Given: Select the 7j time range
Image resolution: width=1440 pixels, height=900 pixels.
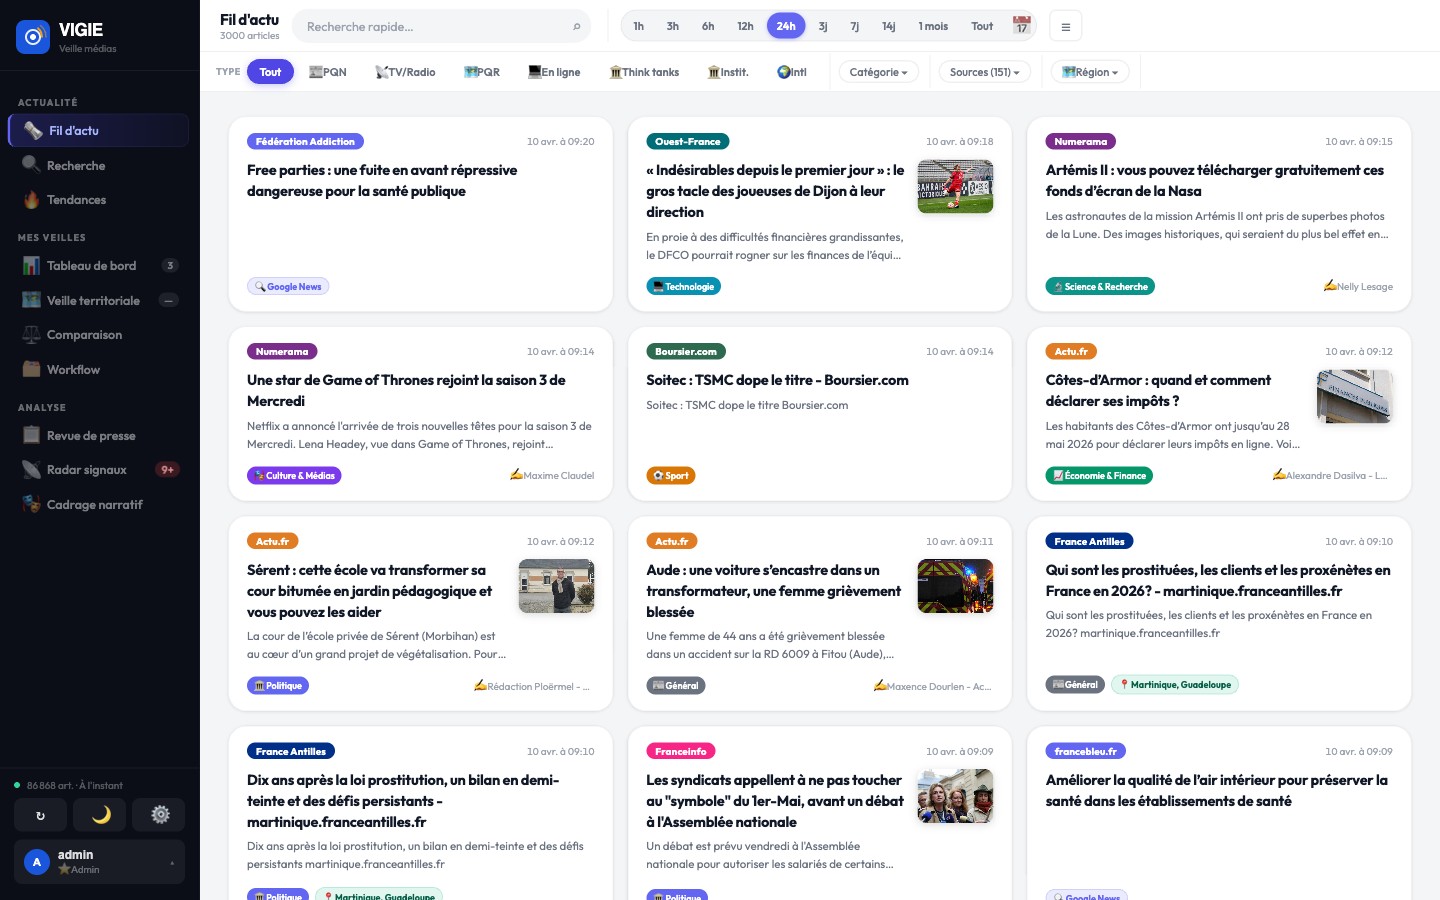Looking at the screenshot, I should tap(855, 26).
